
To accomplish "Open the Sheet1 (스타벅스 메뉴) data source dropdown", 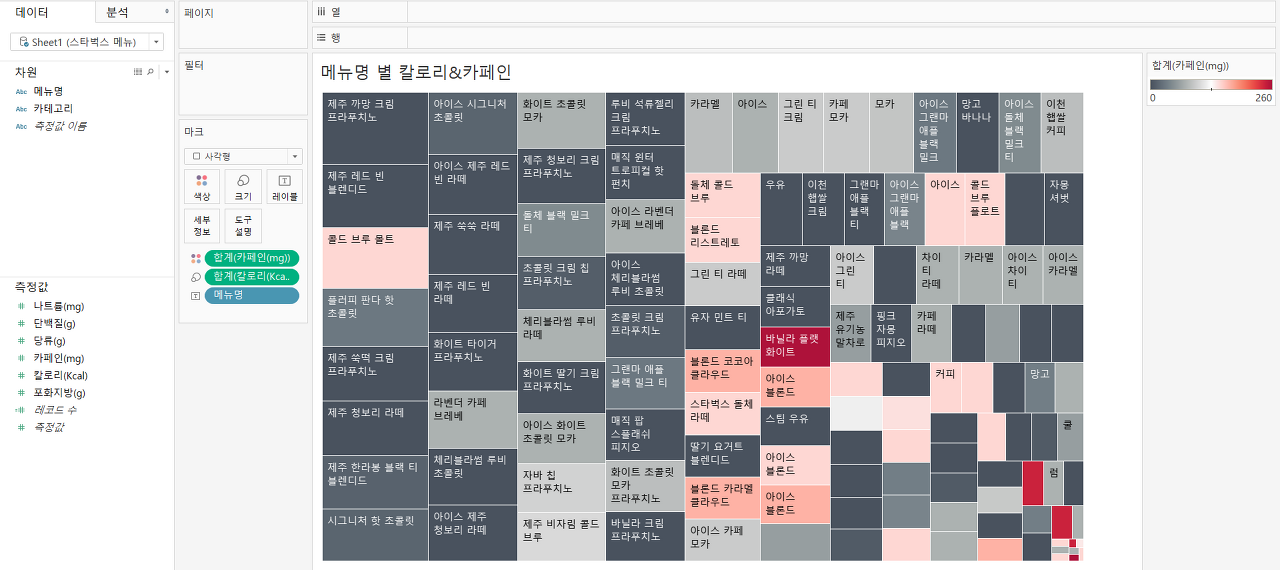I will (x=156, y=42).
